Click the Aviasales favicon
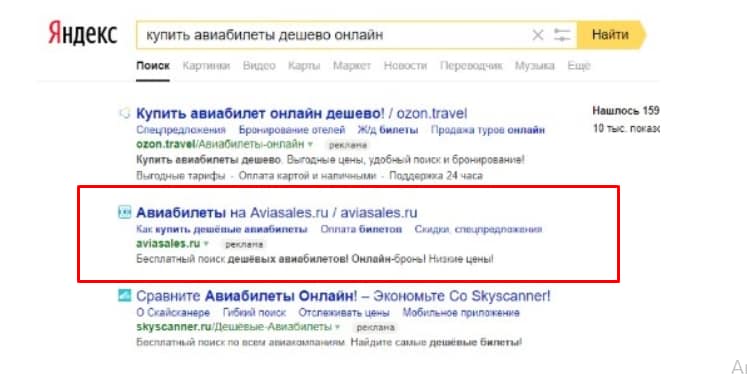Screen dimensions: 747x378 coord(124,212)
